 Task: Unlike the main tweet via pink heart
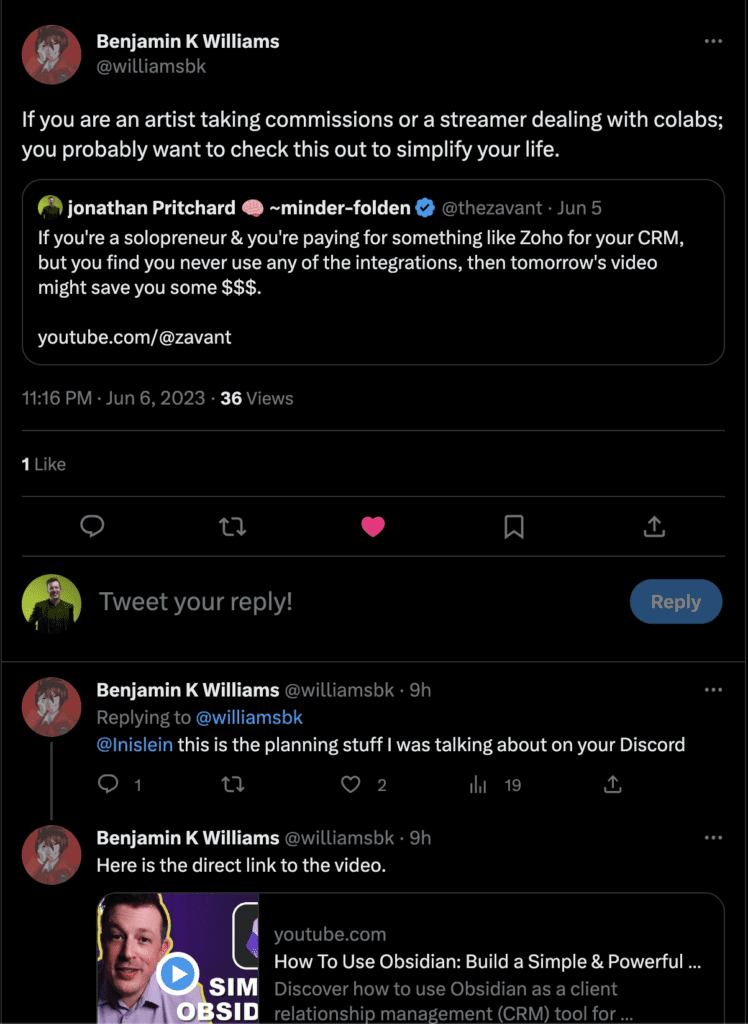(373, 526)
